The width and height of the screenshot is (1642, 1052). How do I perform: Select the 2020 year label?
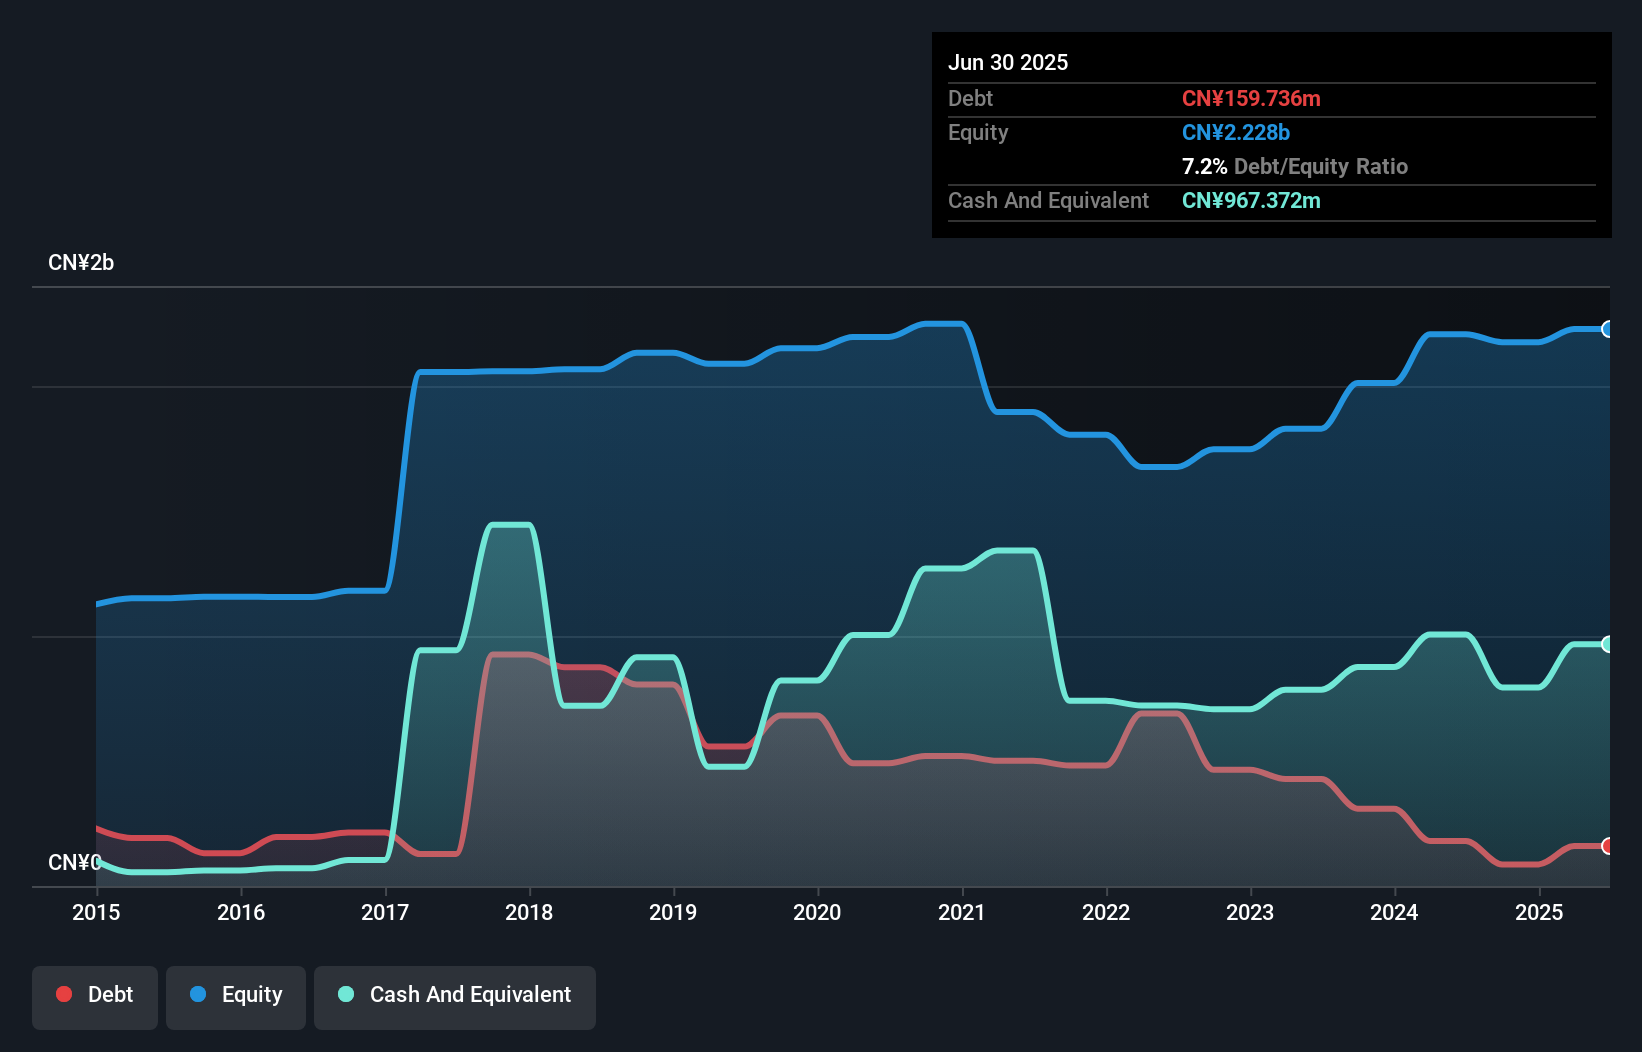point(817,912)
